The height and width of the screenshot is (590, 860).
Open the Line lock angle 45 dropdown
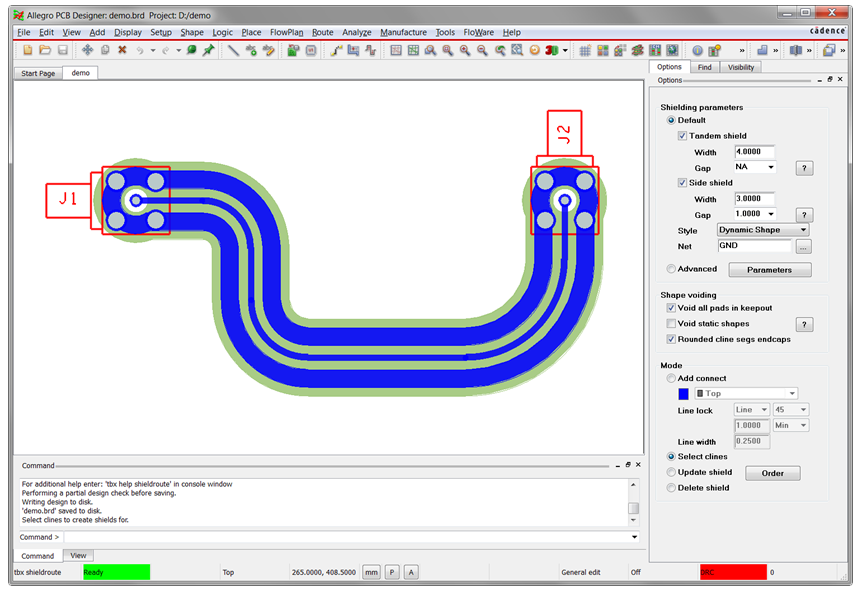pos(790,410)
